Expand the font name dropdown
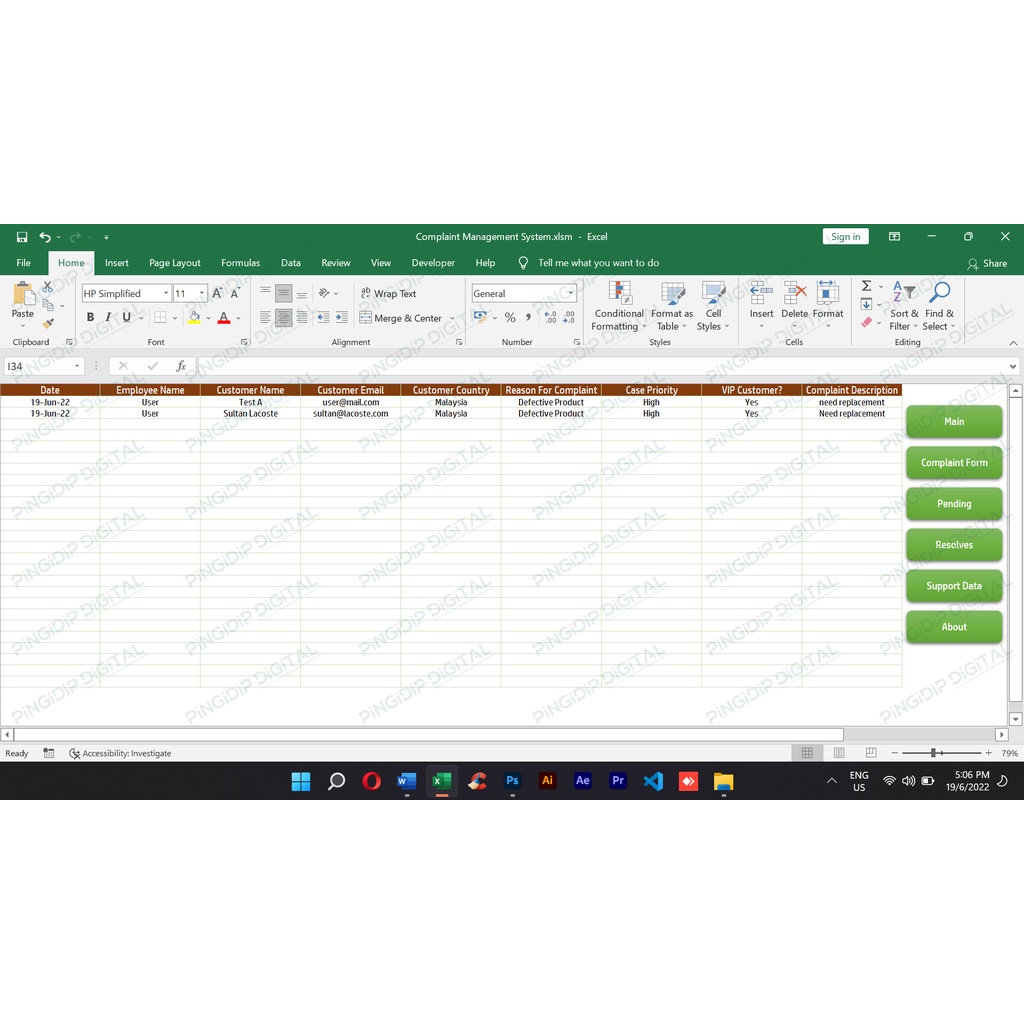 (x=166, y=294)
